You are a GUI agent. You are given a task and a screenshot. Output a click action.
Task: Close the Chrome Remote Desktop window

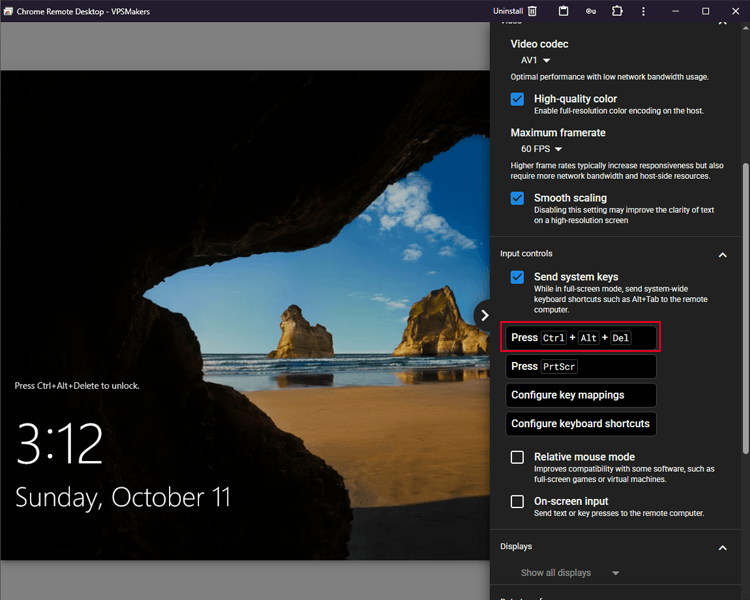click(736, 11)
